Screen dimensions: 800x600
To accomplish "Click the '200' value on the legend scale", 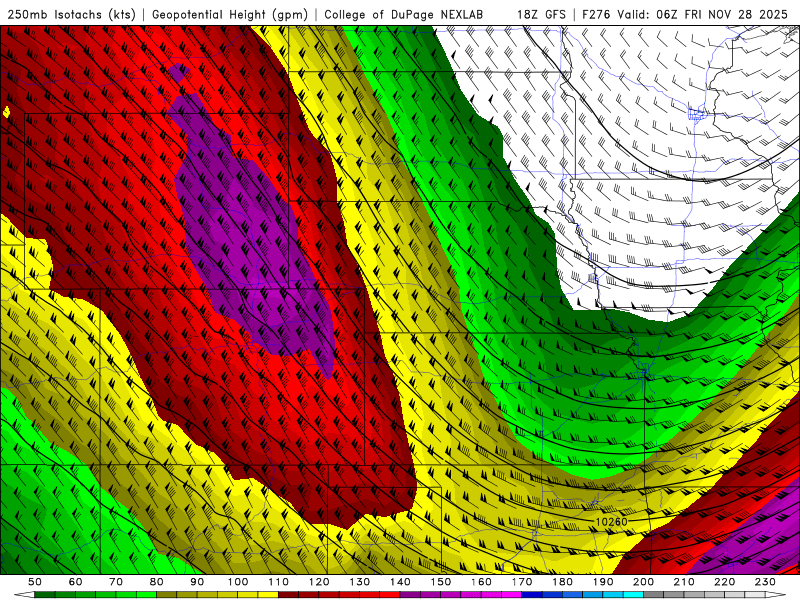I will coord(644,582).
